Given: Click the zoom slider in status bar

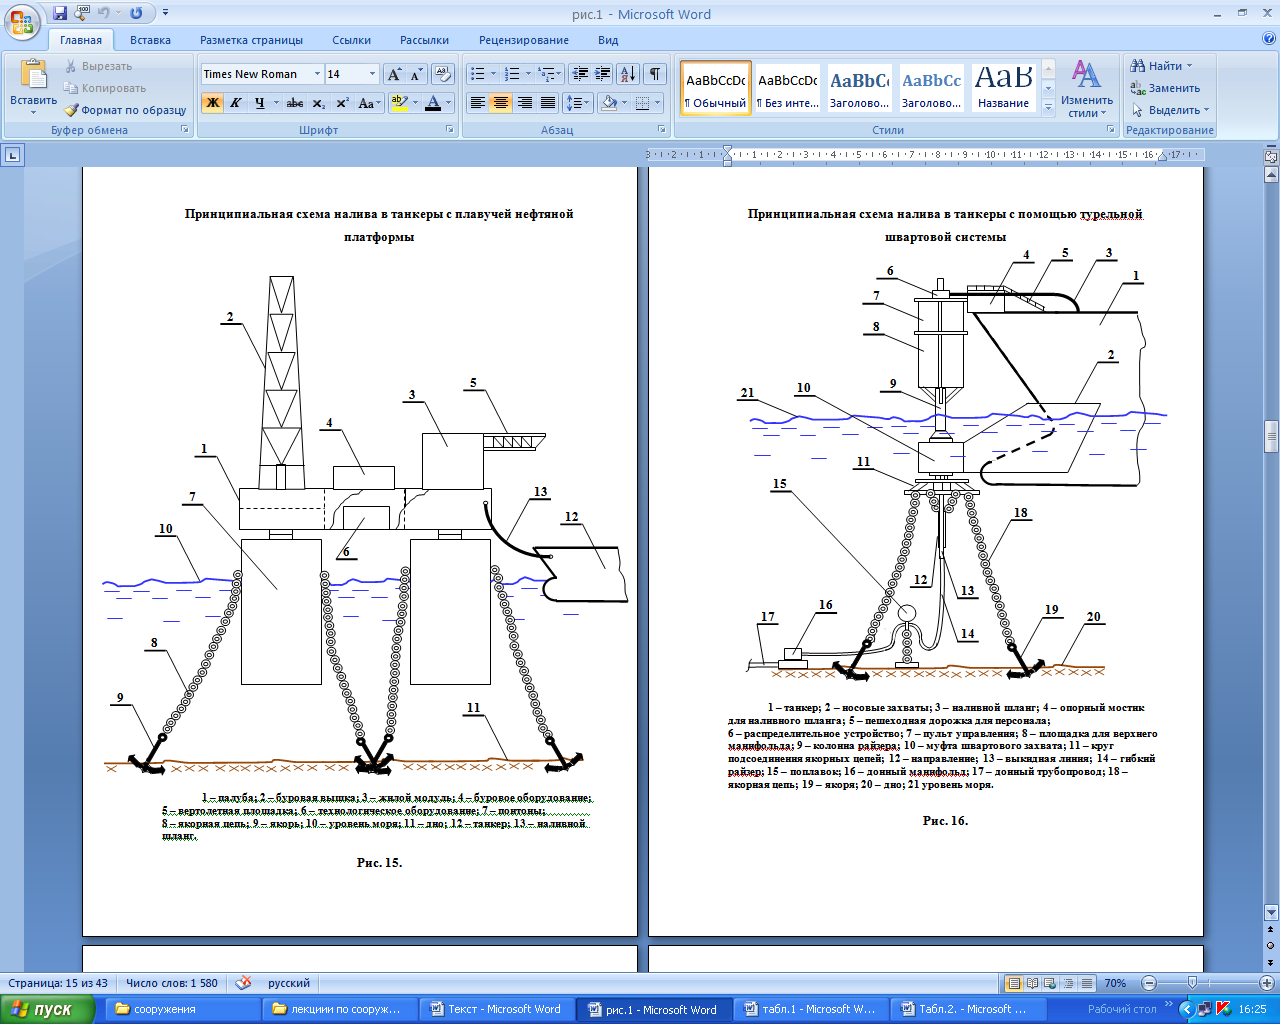Looking at the screenshot, I should pos(1192,983).
